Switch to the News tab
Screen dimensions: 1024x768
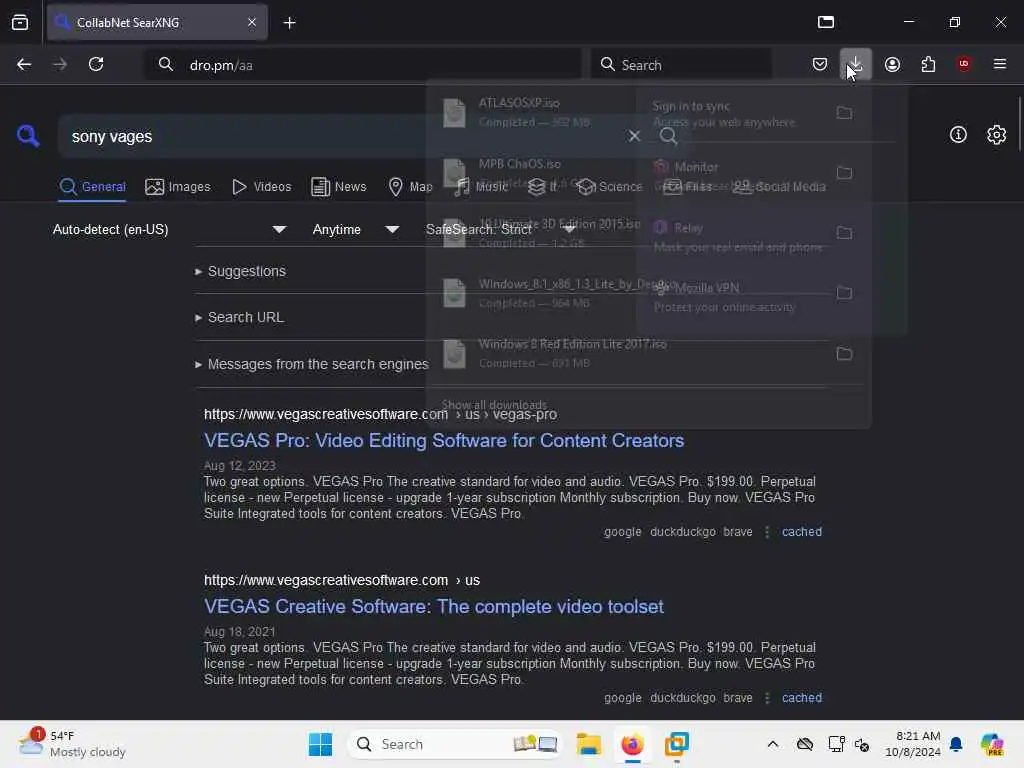[338, 187]
